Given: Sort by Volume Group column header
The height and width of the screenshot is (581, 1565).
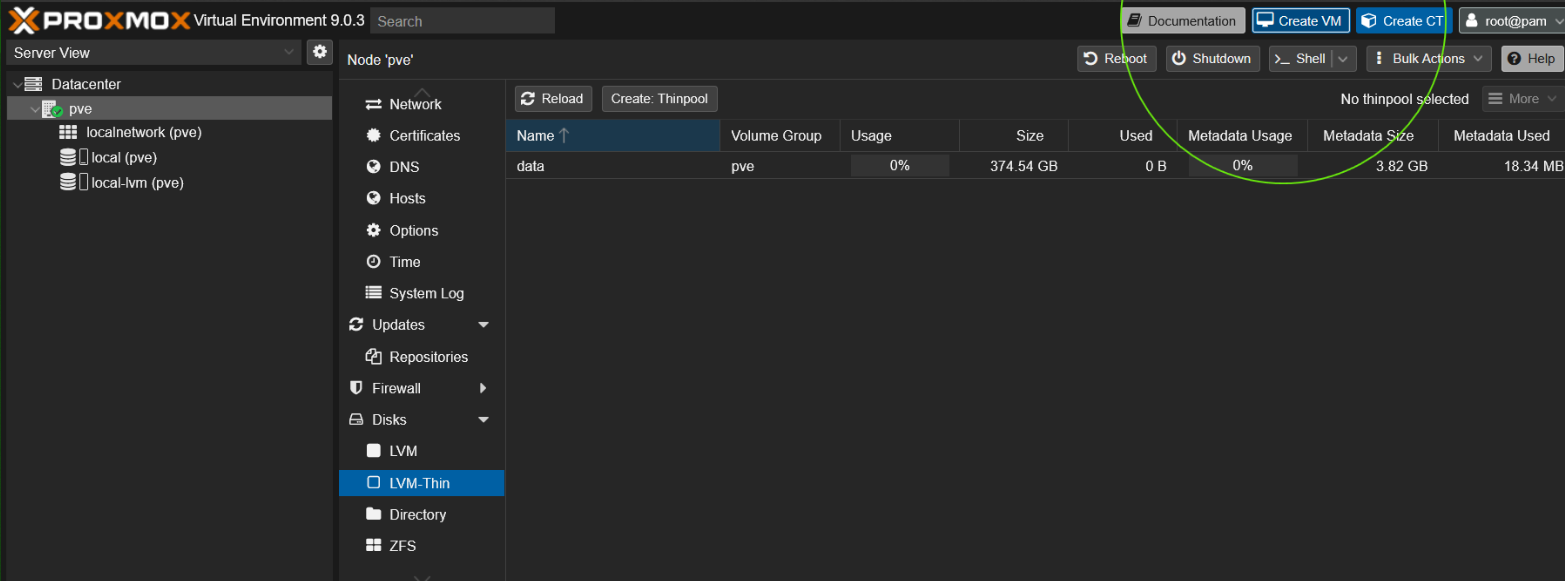Looking at the screenshot, I should (x=779, y=136).
